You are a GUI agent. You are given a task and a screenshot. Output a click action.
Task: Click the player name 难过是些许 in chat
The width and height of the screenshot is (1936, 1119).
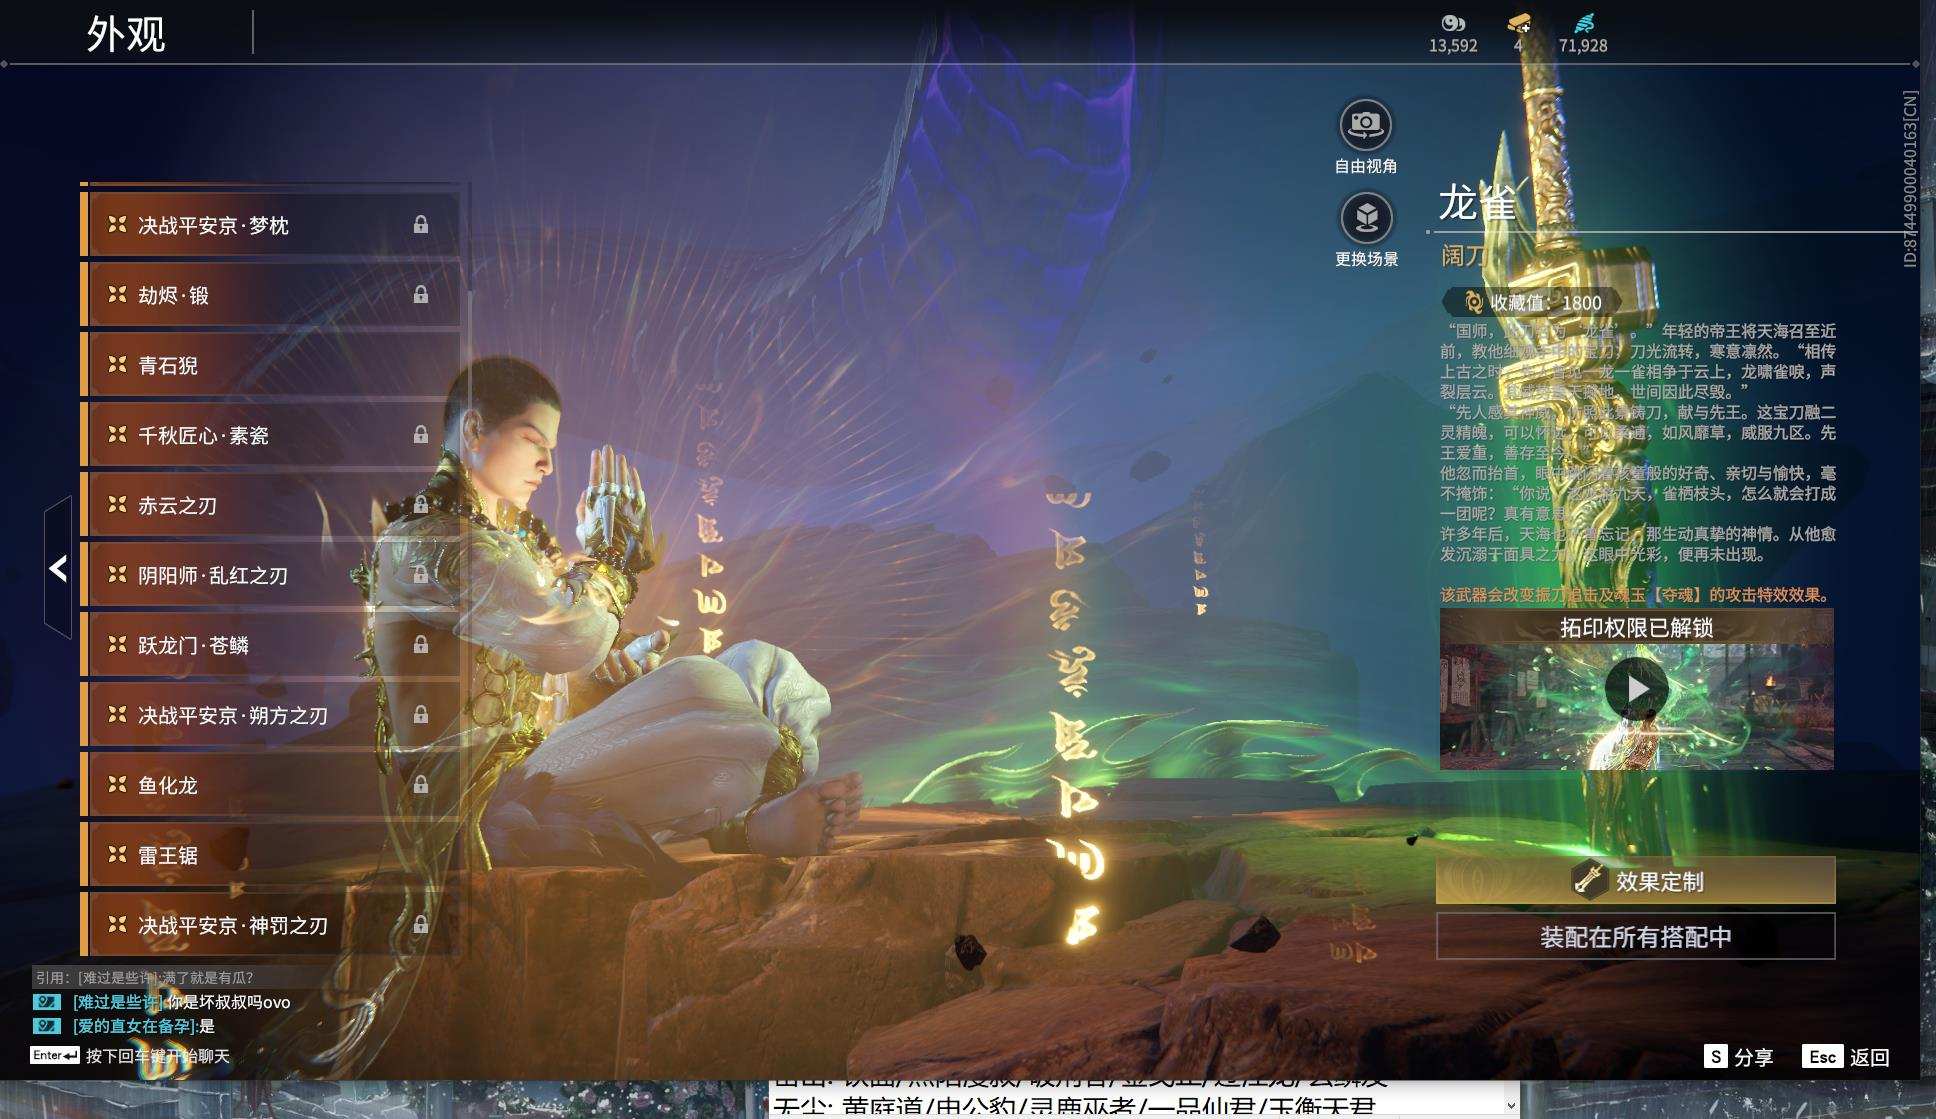(x=118, y=1002)
